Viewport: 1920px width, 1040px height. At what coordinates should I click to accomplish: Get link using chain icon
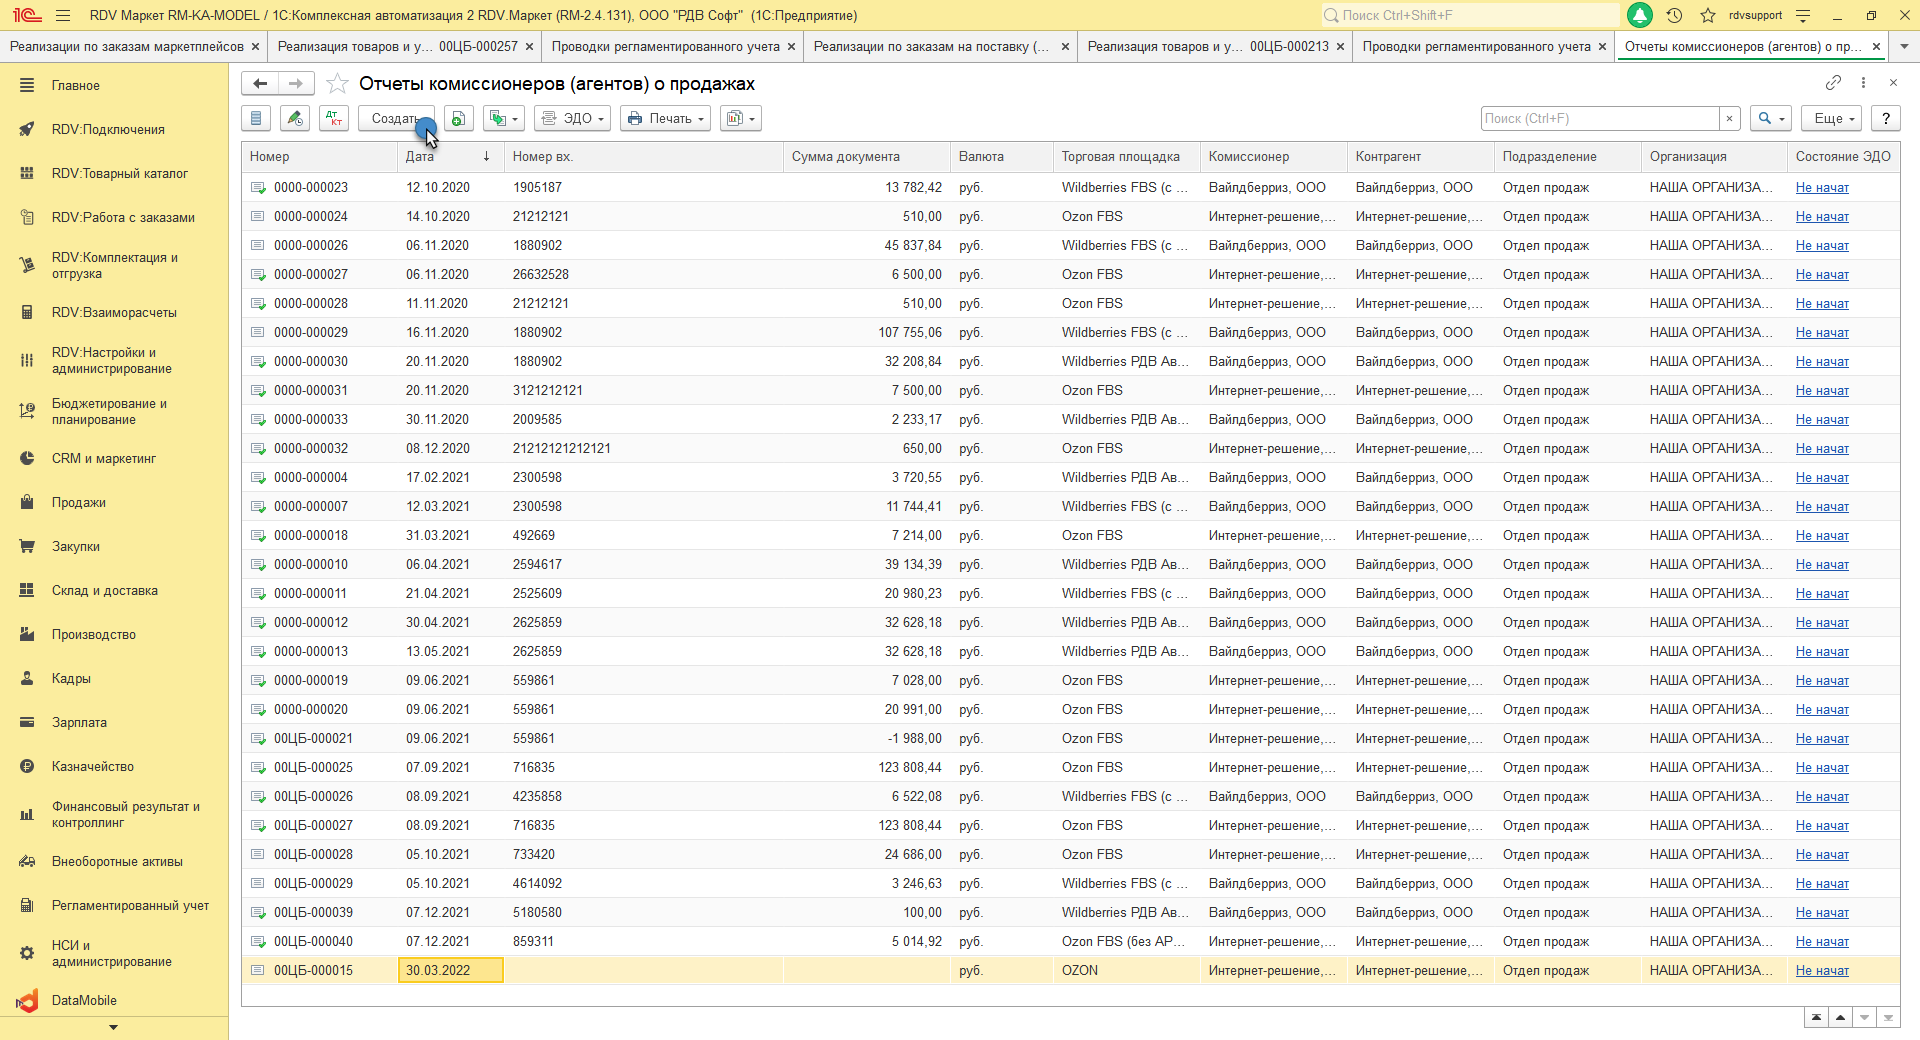pyautogui.click(x=1832, y=83)
